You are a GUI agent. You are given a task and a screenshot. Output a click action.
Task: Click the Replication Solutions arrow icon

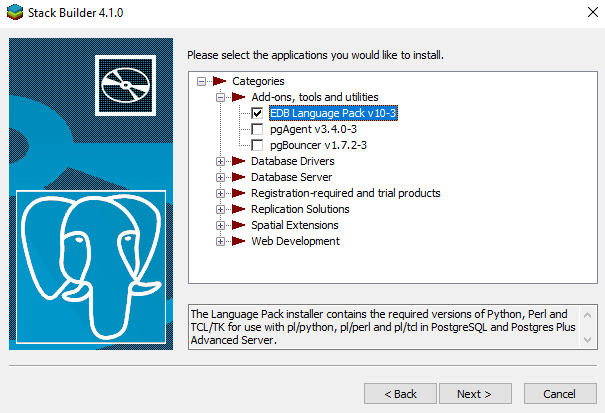pos(239,209)
